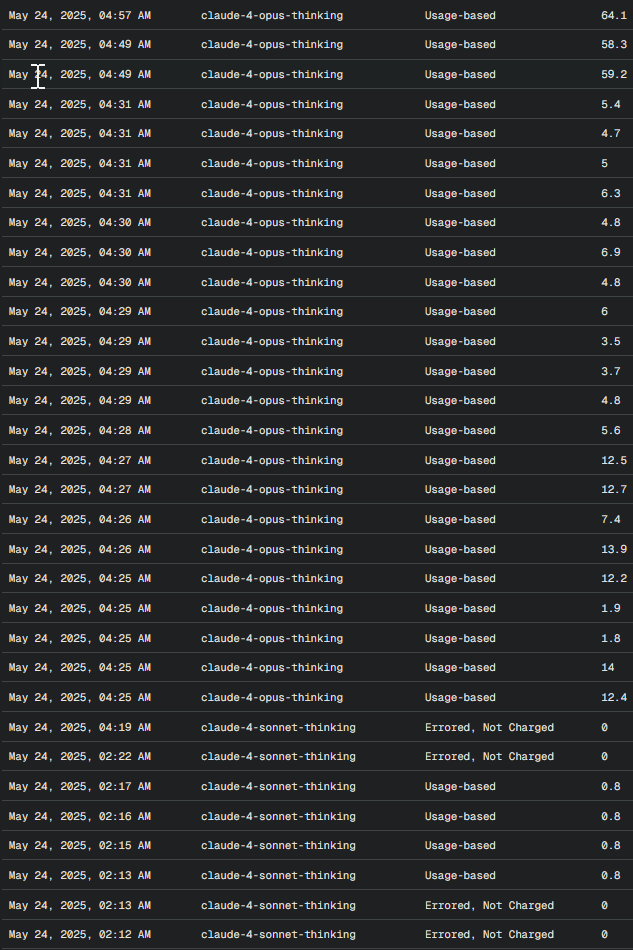Click claude-4-sonnet-thinking in the 02:17 AM row
633x950 pixels.
click(x=278, y=786)
